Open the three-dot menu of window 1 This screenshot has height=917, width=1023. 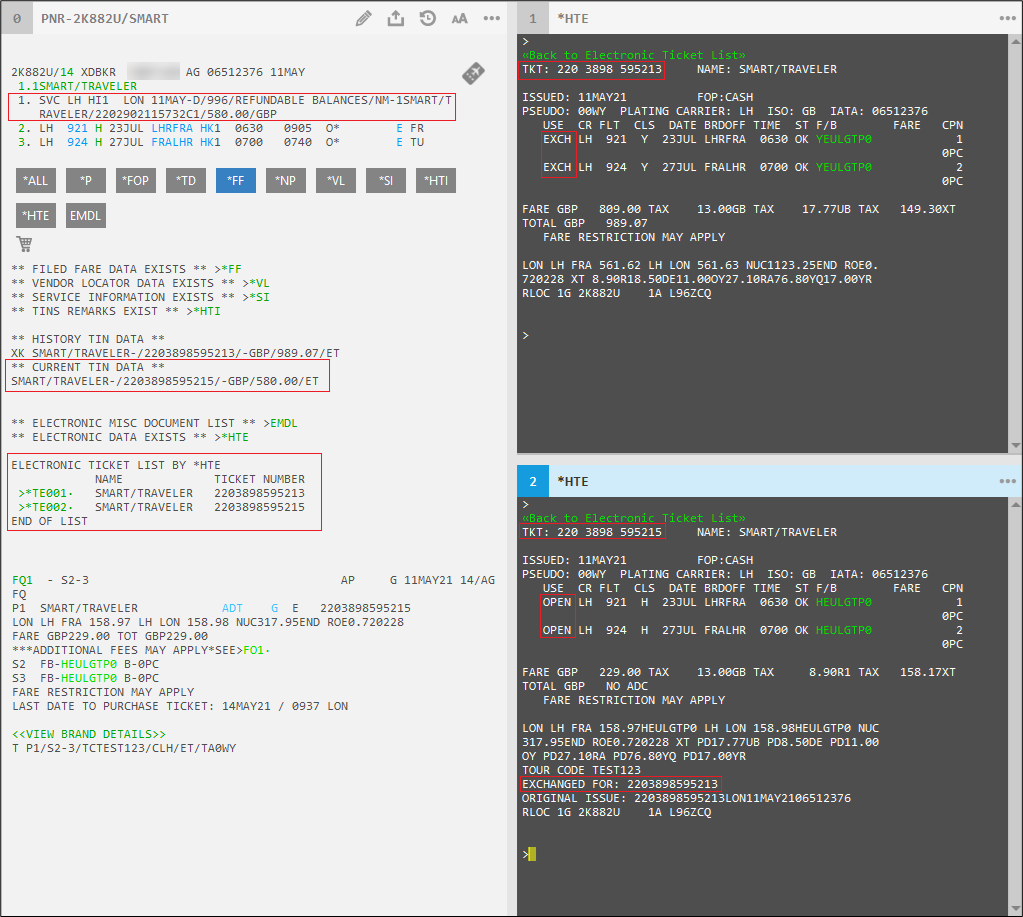point(1007,18)
